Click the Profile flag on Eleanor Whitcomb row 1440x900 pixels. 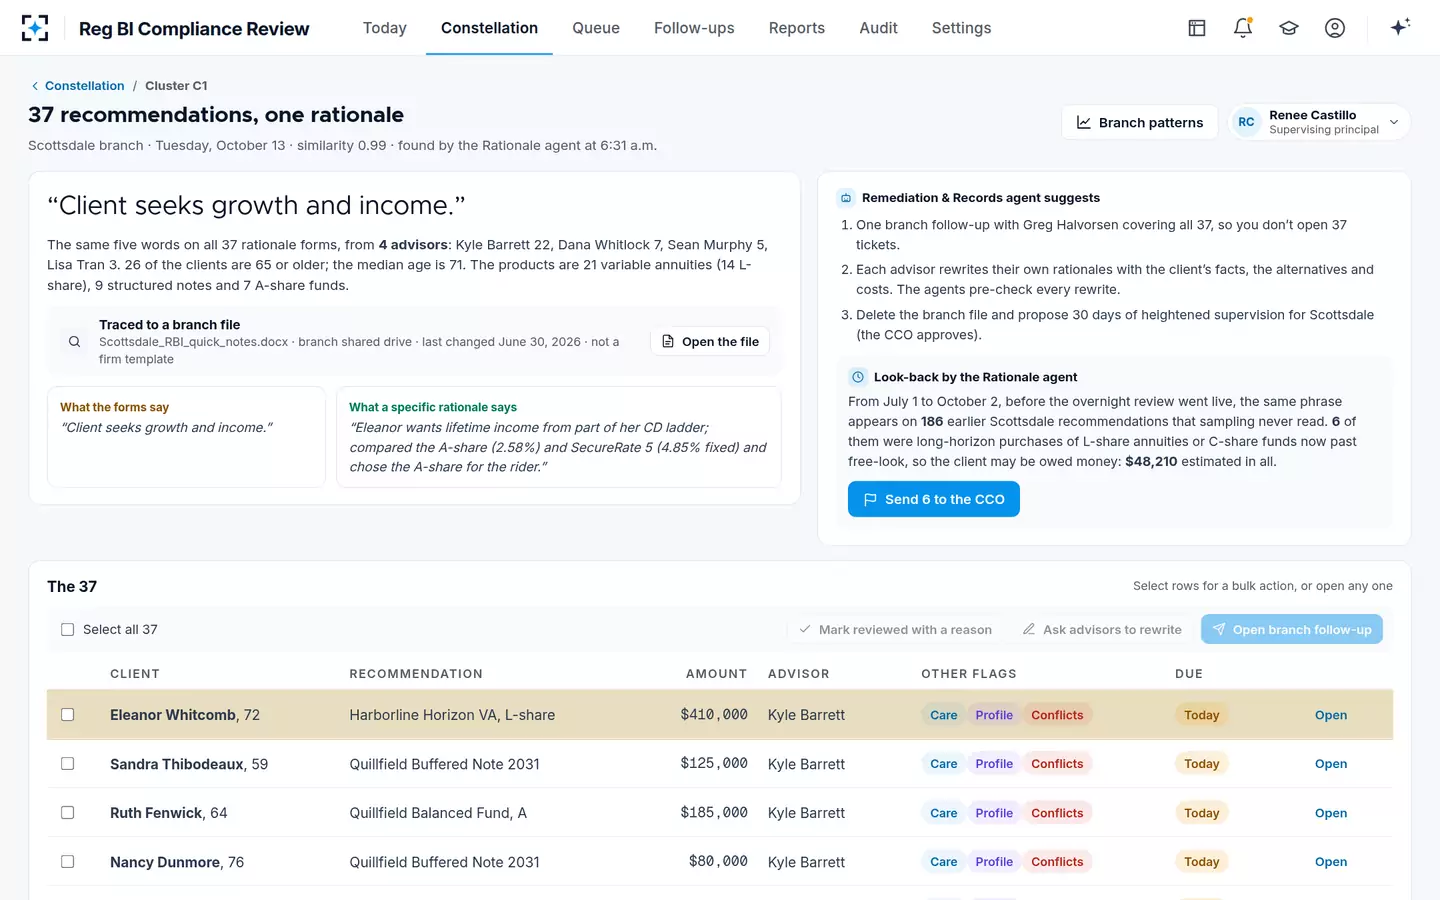point(994,715)
